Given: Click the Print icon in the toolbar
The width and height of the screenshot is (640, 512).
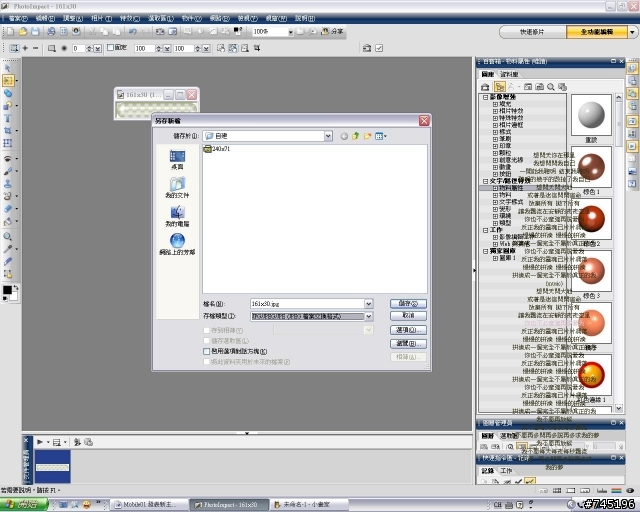Looking at the screenshot, I should click(51, 31).
